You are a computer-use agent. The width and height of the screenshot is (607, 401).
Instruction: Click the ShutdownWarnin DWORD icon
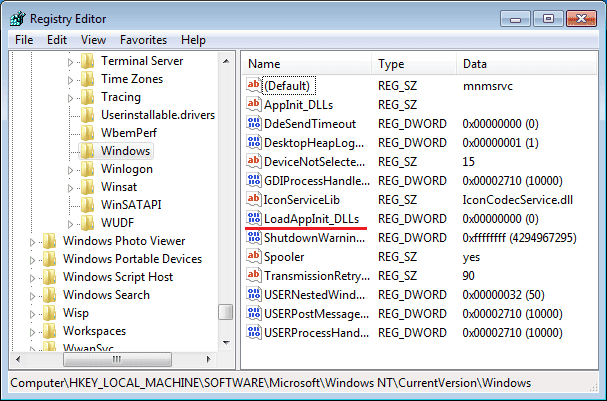[254, 237]
